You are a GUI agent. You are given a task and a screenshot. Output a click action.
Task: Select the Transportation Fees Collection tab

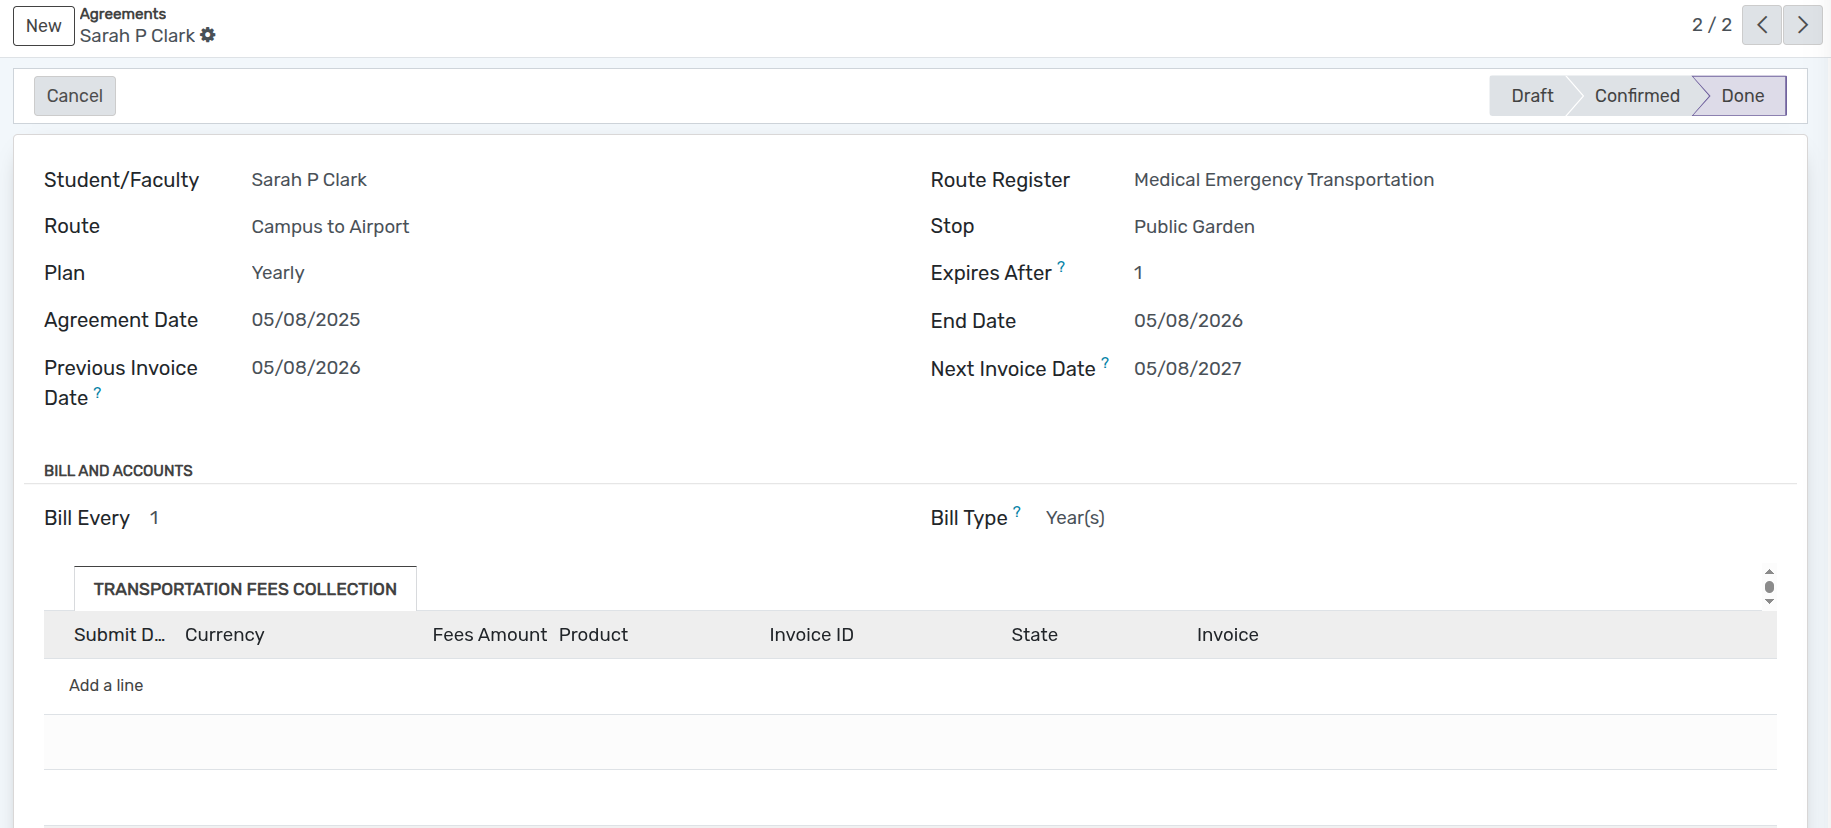pyautogui.click(x=245, y=589)
